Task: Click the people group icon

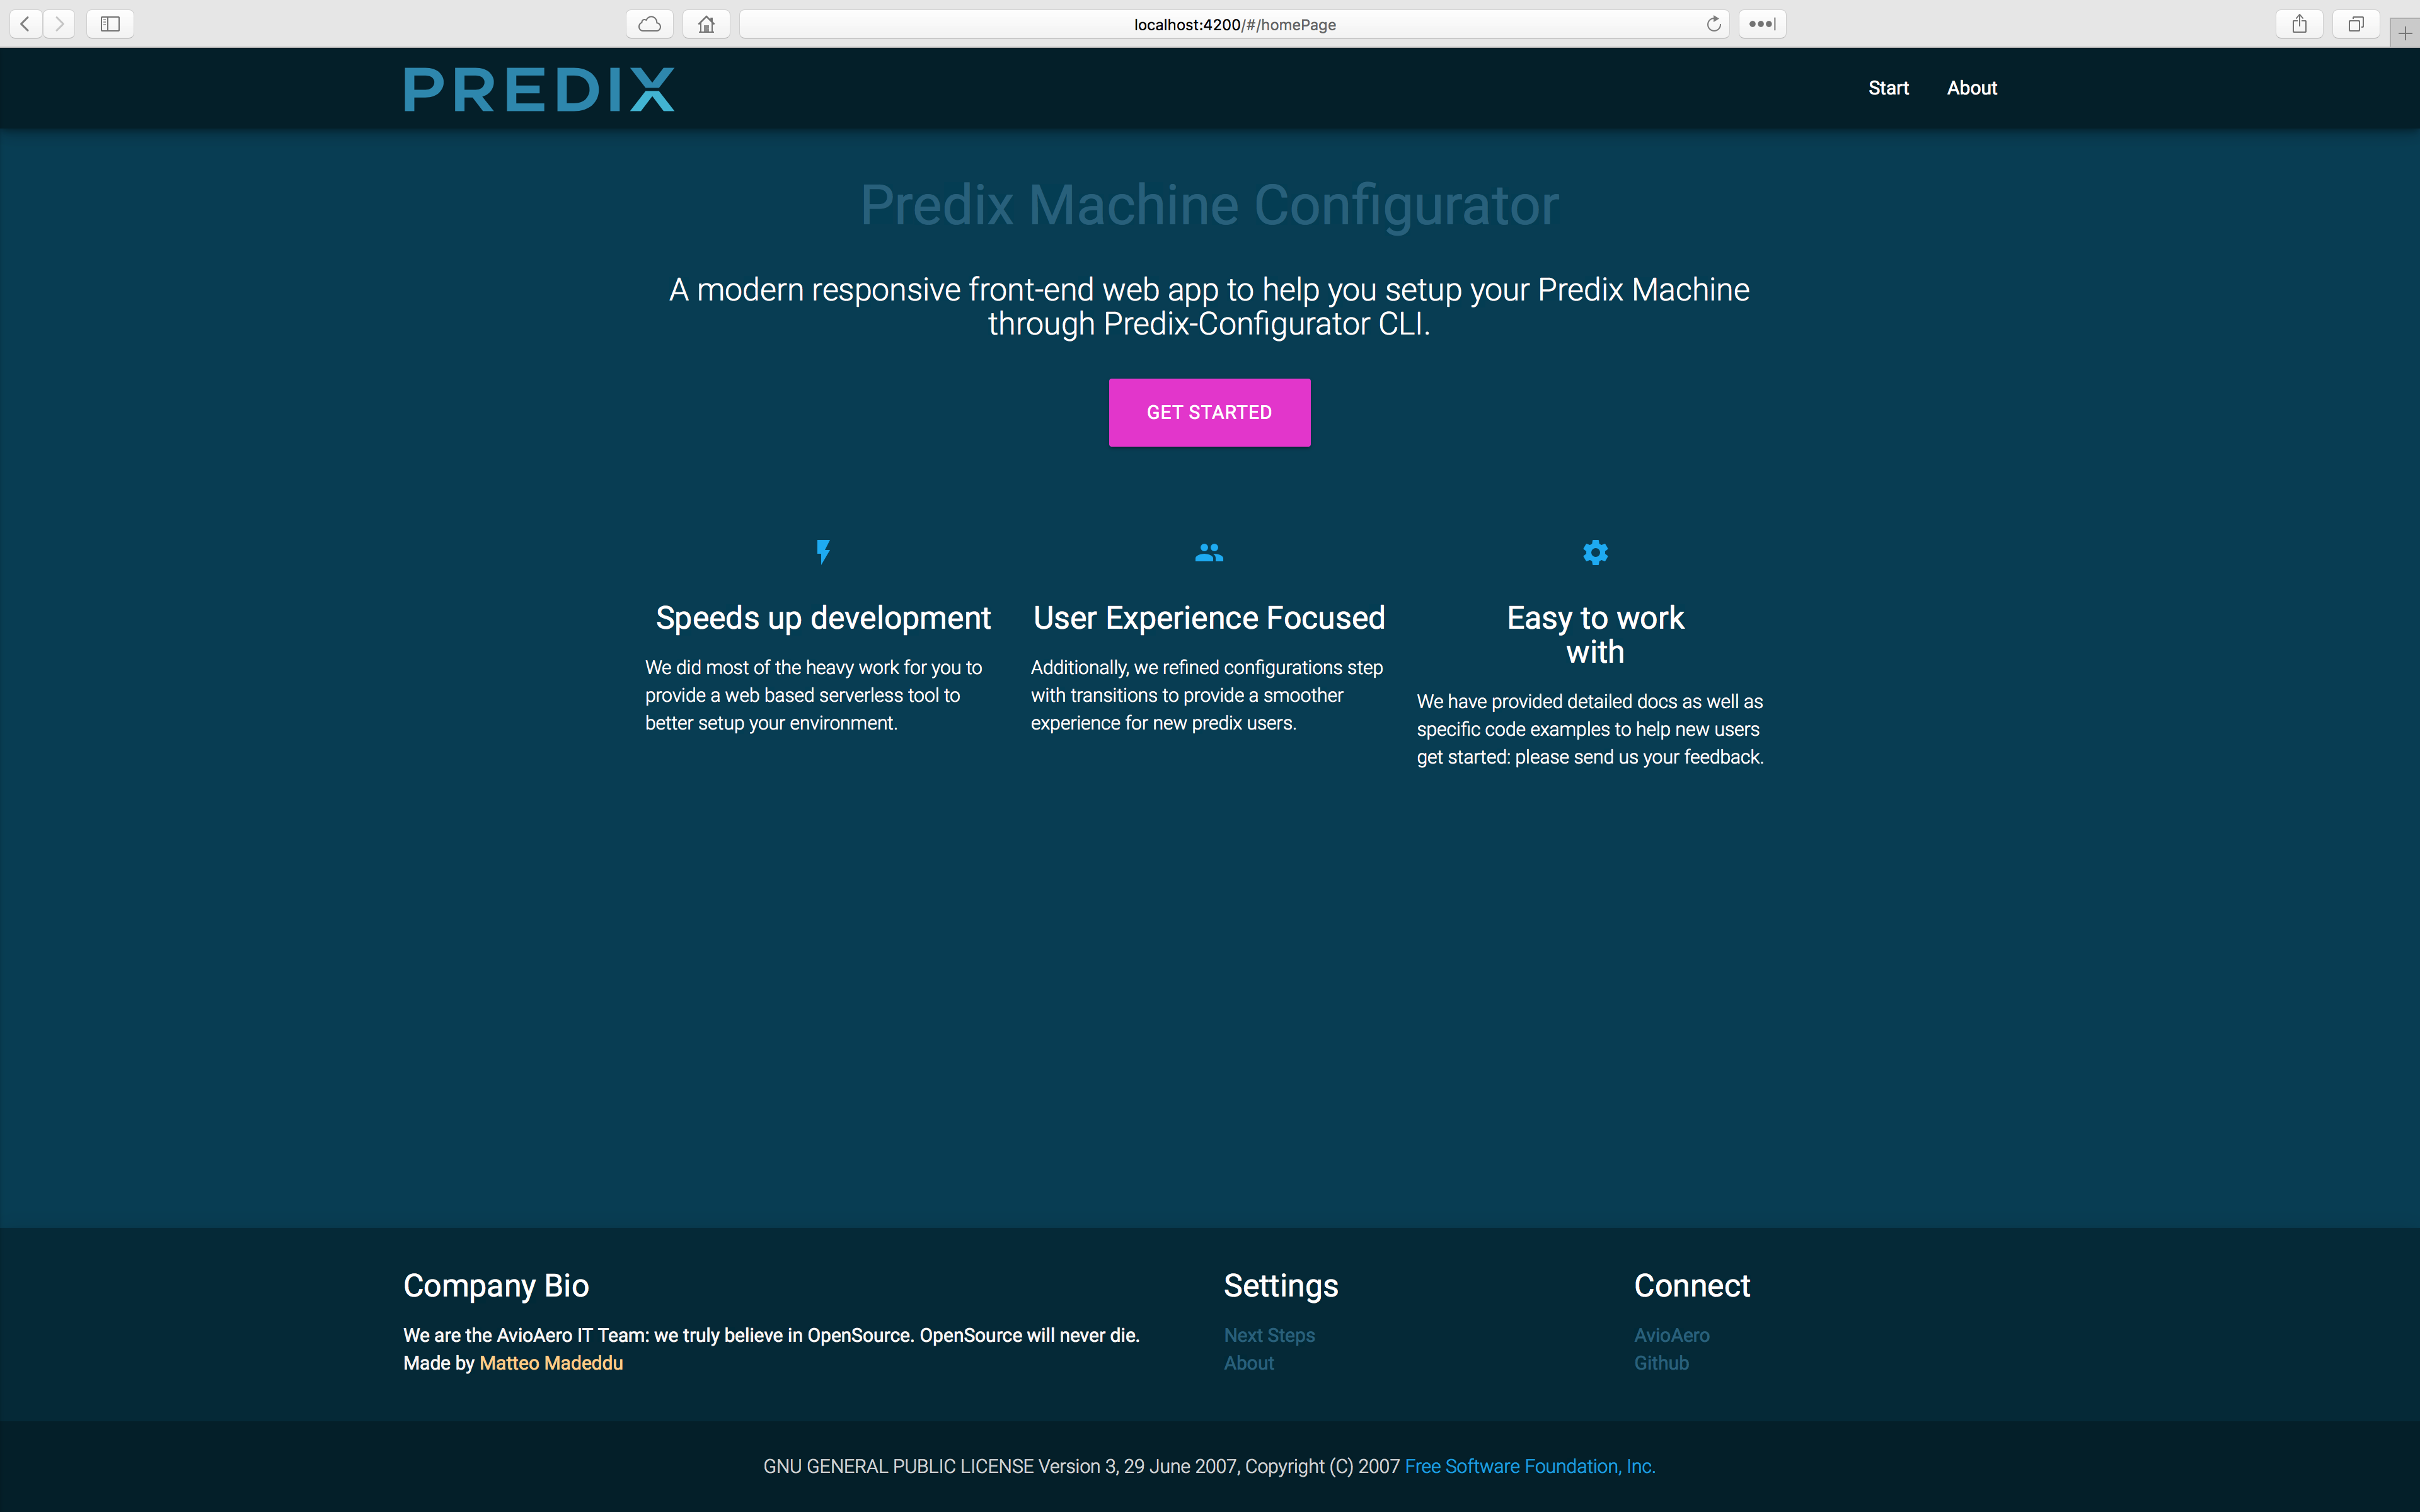Action: pos(1209,552)
